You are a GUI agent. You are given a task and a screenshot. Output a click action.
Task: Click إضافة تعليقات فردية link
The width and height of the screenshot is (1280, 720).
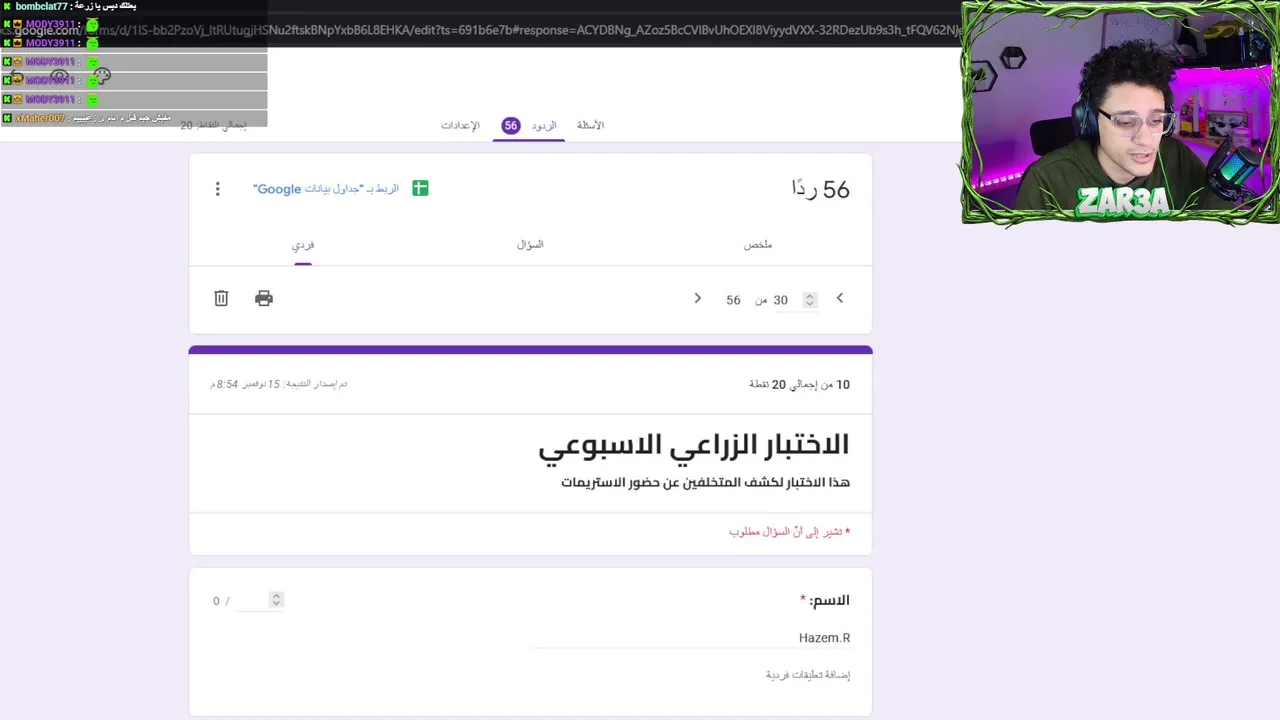(x=808, y=675)
